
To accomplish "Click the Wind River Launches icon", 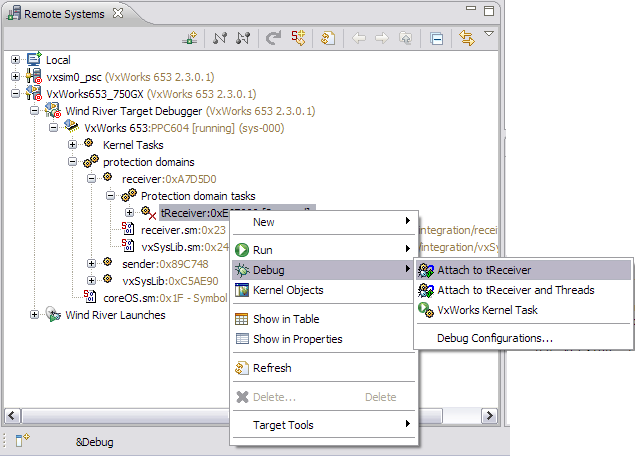I will [53, 314].
